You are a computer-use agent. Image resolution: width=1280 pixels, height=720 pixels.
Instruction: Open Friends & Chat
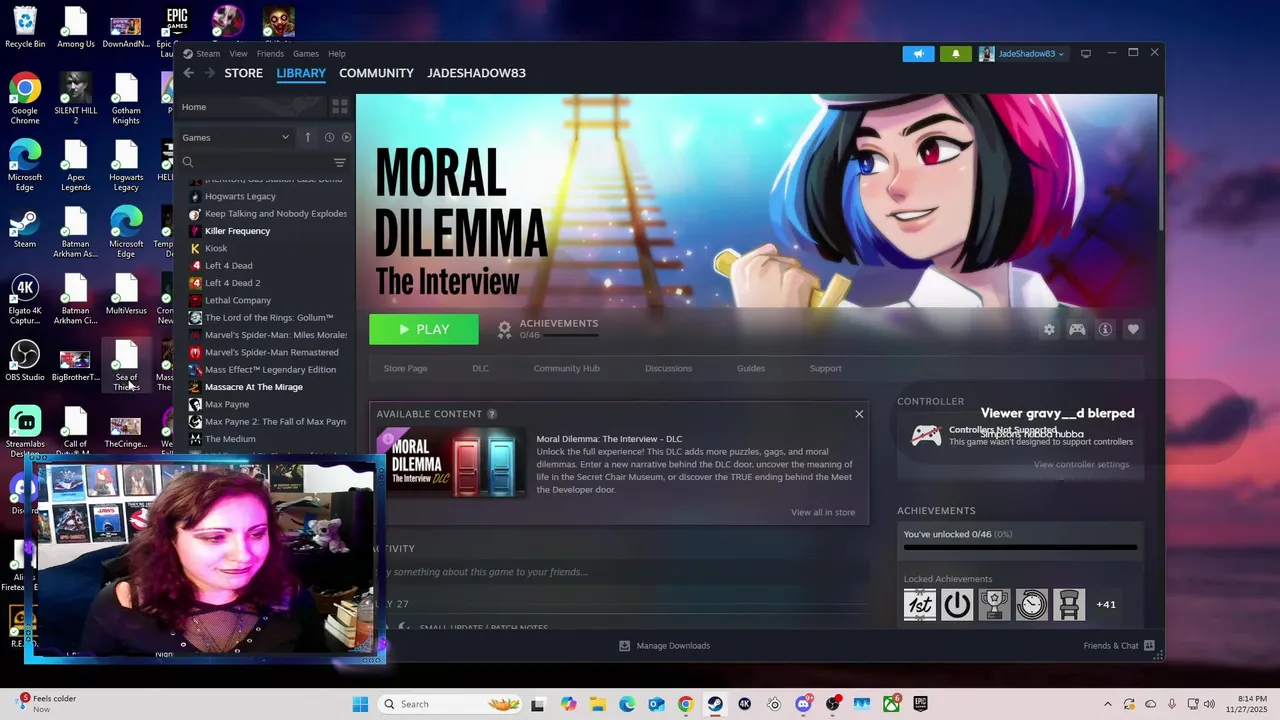click(x=1119, y=646)
